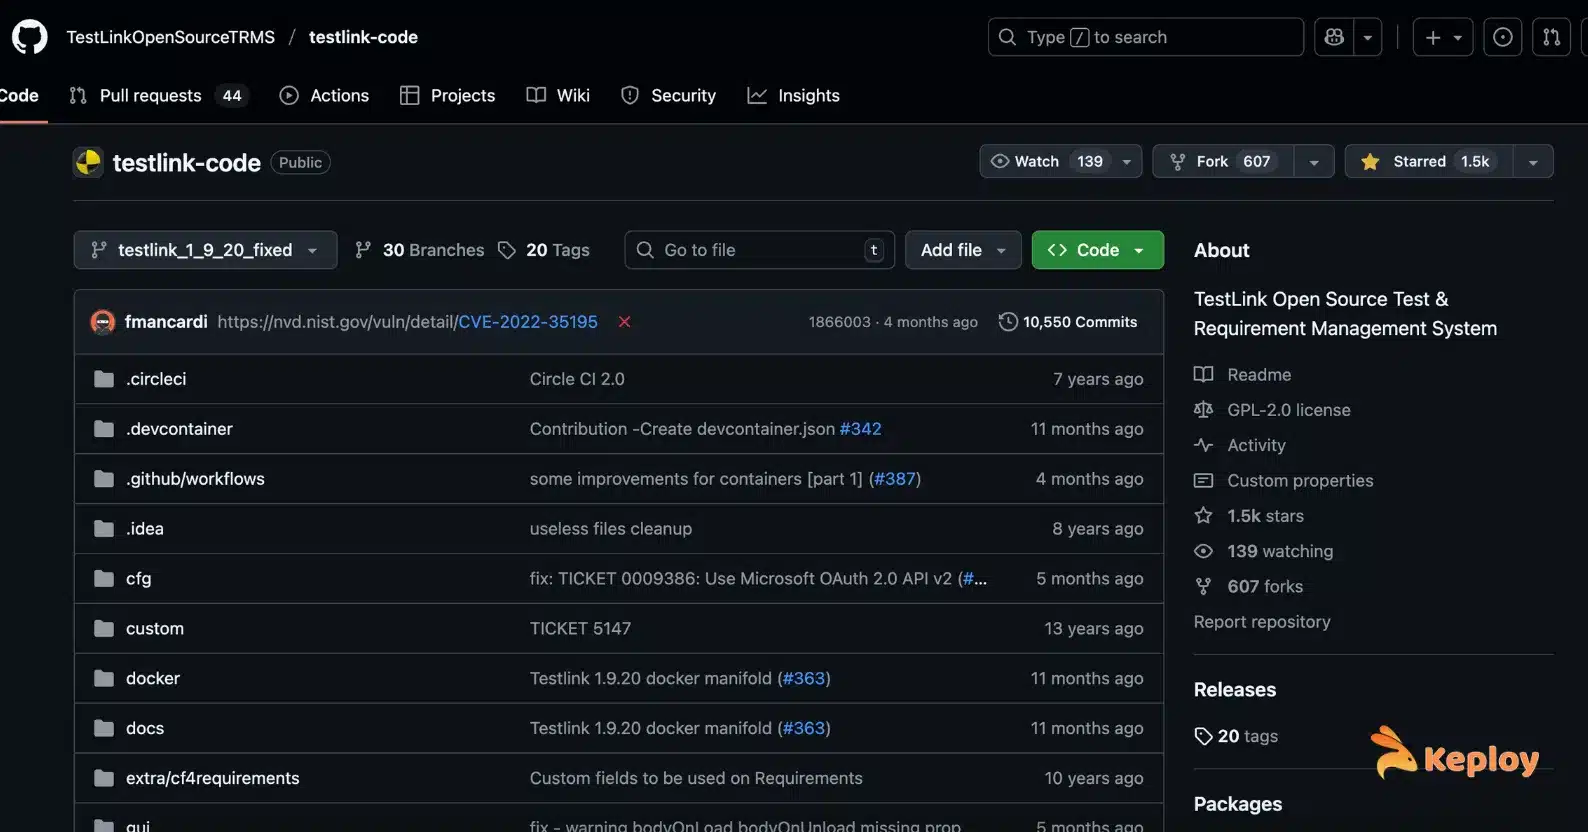Open the Add file dropdown
The width and height of the screenshot is (1588, 832).
click(x=962, y=250)
